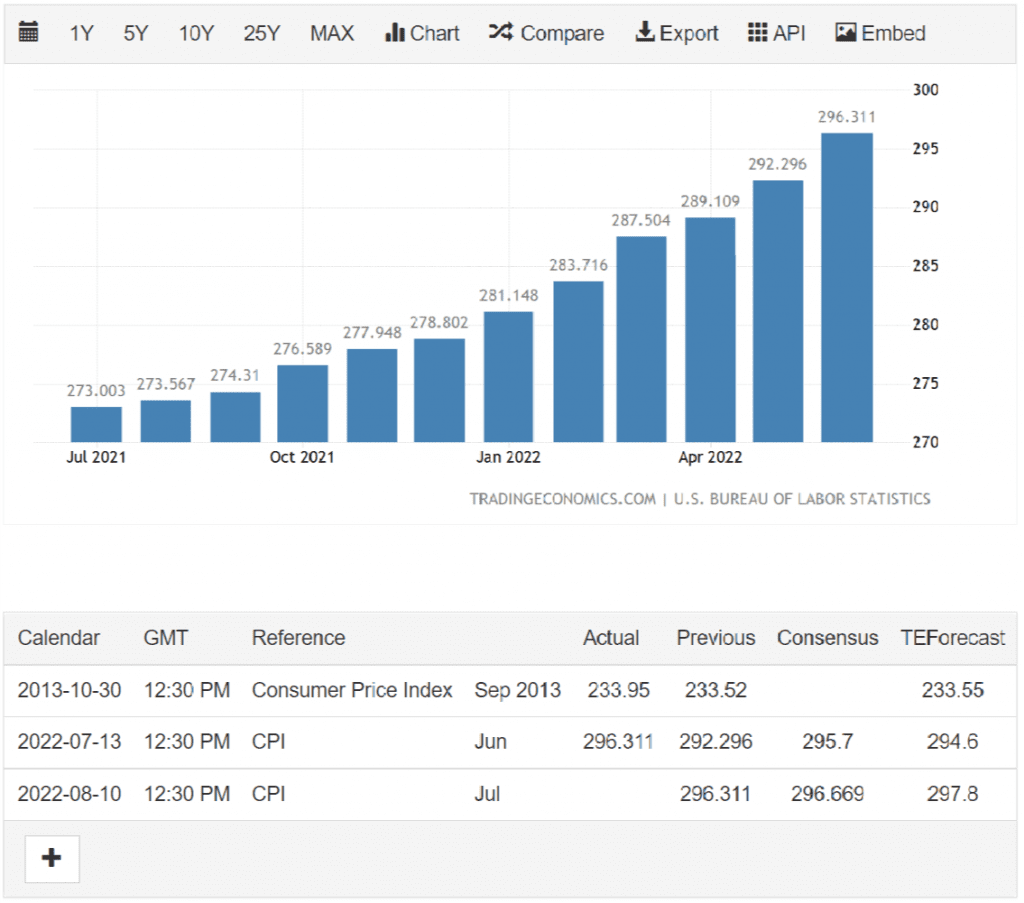1024x903 pixels.
Task: Click the Apr 2022 x-axis label
Action: coord(710,457)
